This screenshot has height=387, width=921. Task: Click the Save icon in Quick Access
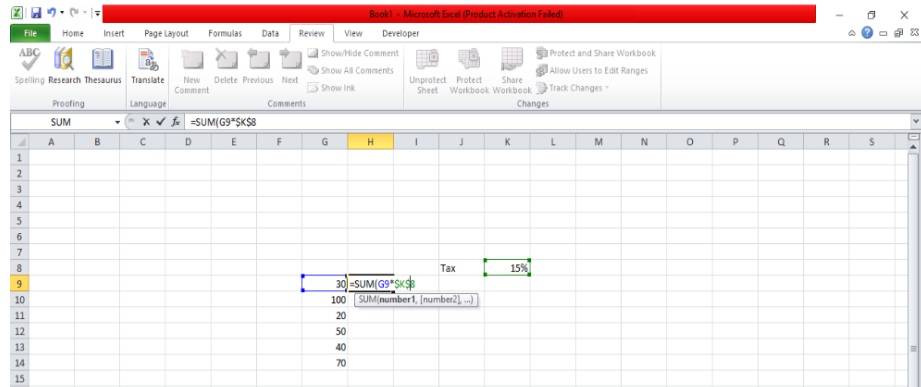tap(36, 12)
